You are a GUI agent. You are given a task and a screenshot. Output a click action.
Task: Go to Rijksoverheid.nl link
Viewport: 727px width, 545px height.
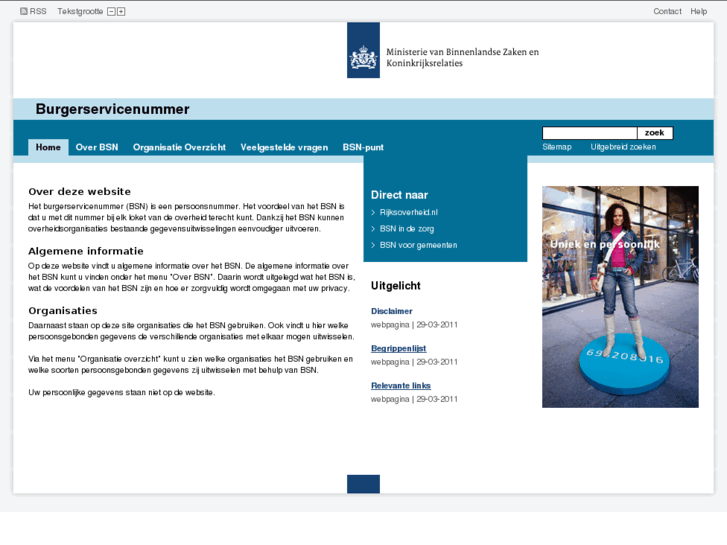408,212
